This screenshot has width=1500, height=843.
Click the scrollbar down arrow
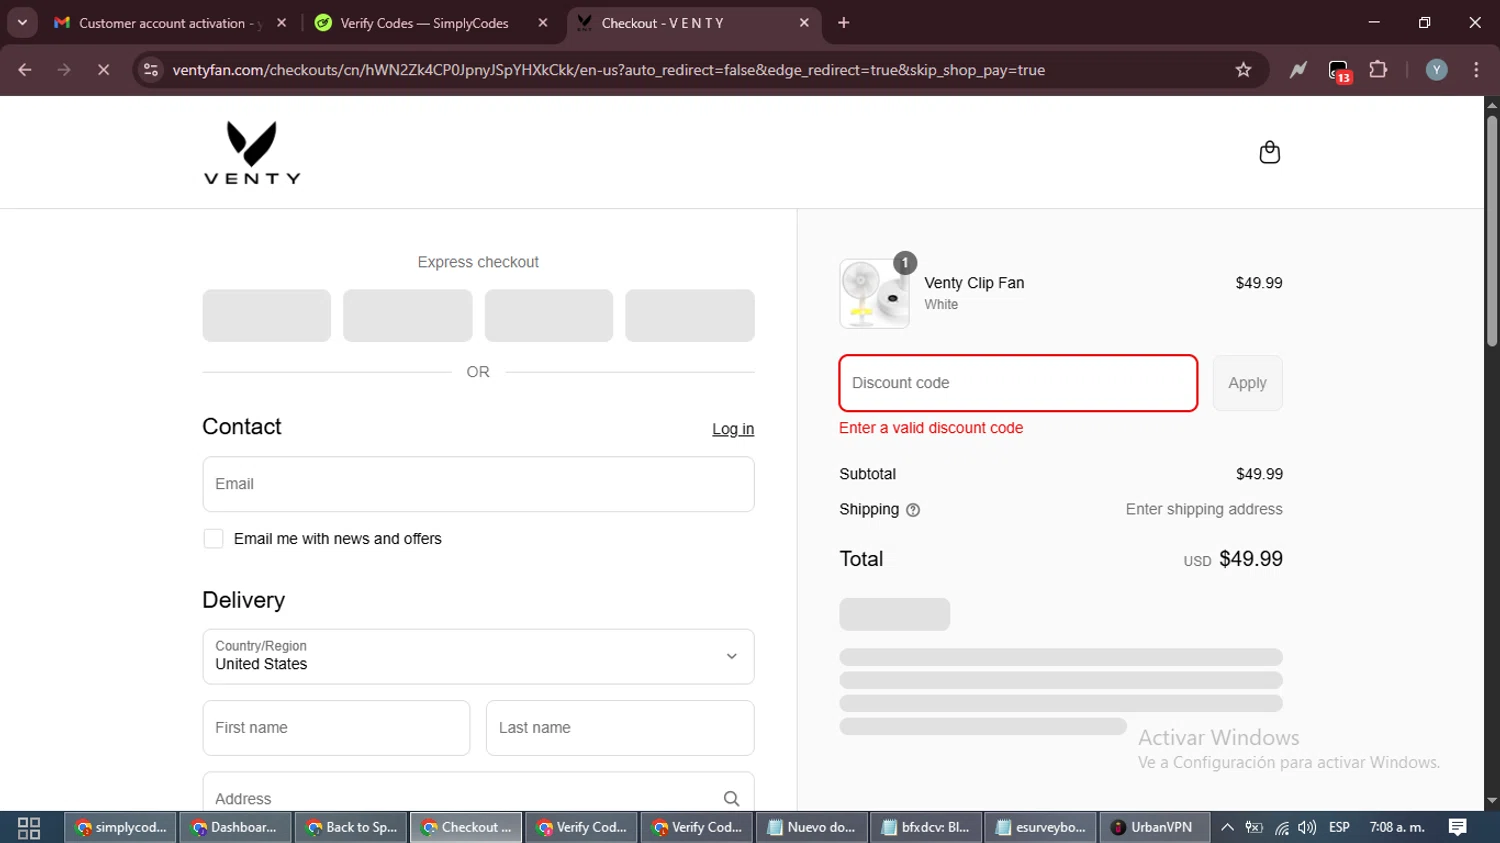[1491, 801]
